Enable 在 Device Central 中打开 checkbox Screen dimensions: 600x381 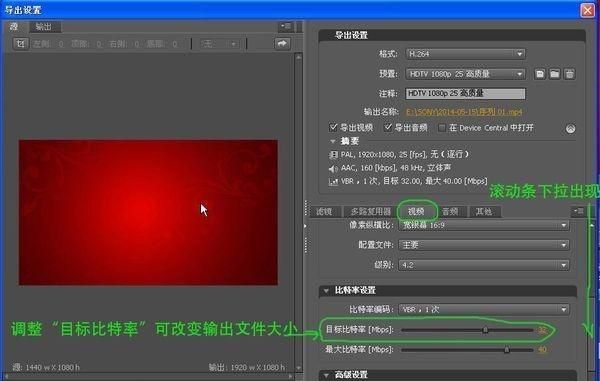[x=442, y=128]
